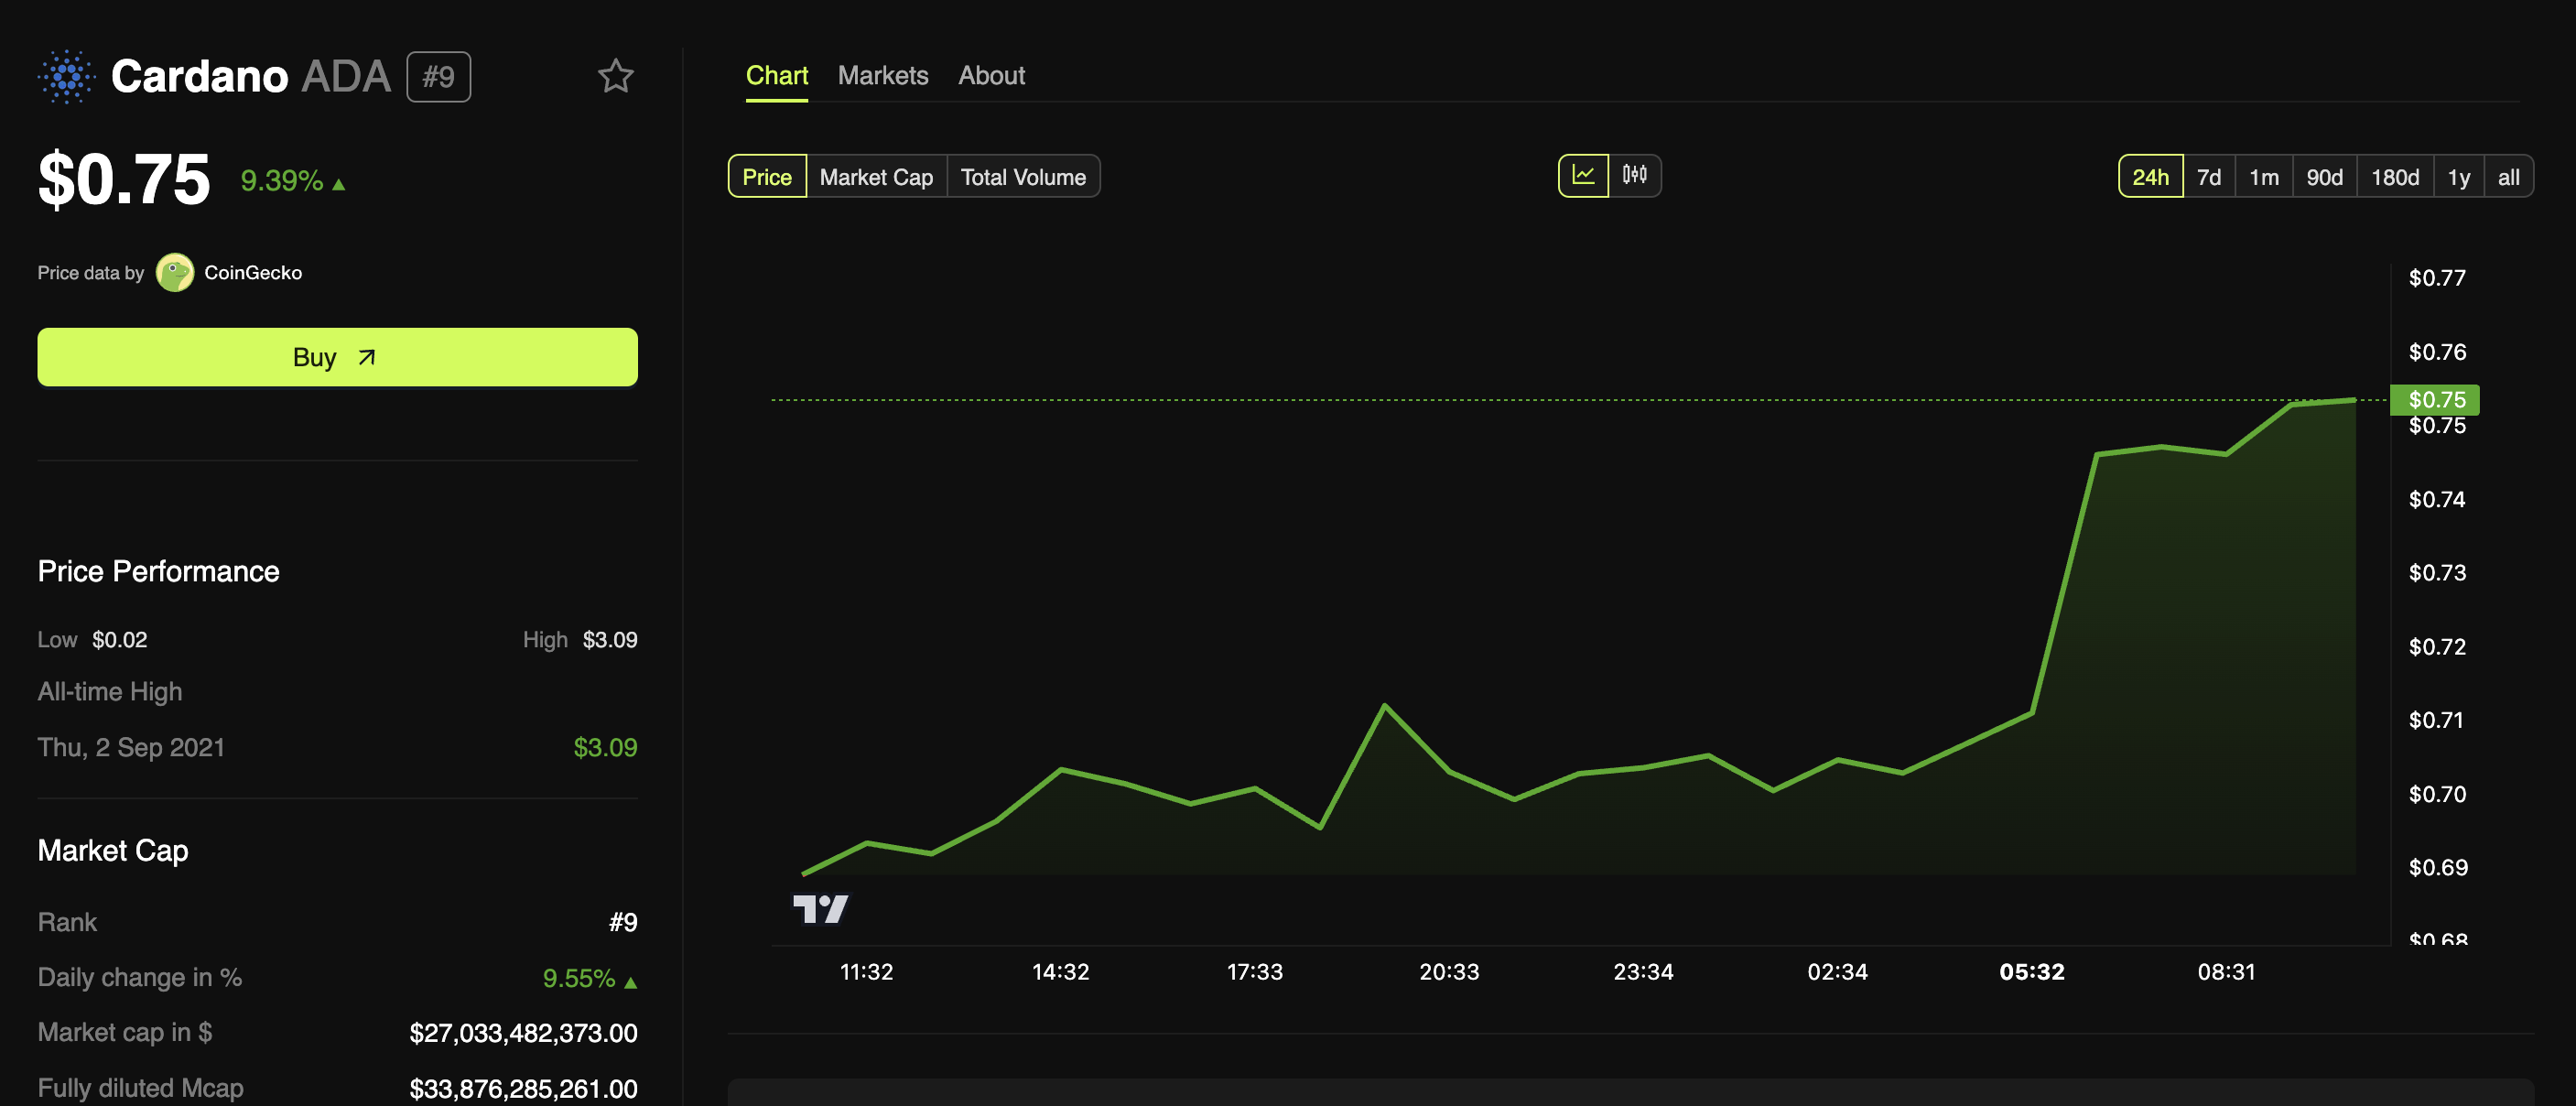Switch to line chart view icon

[x=1583, y=176]
